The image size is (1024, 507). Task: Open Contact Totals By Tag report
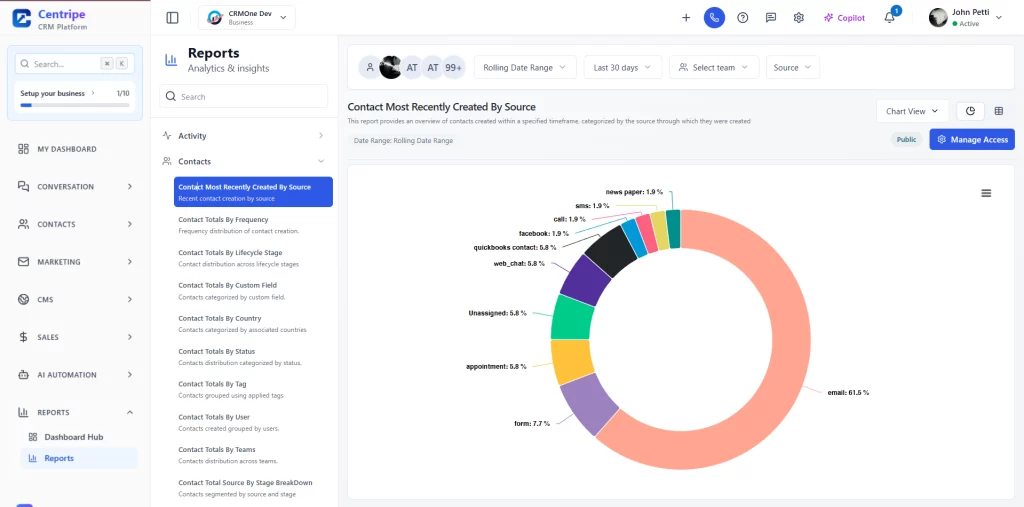coord(253,389)
